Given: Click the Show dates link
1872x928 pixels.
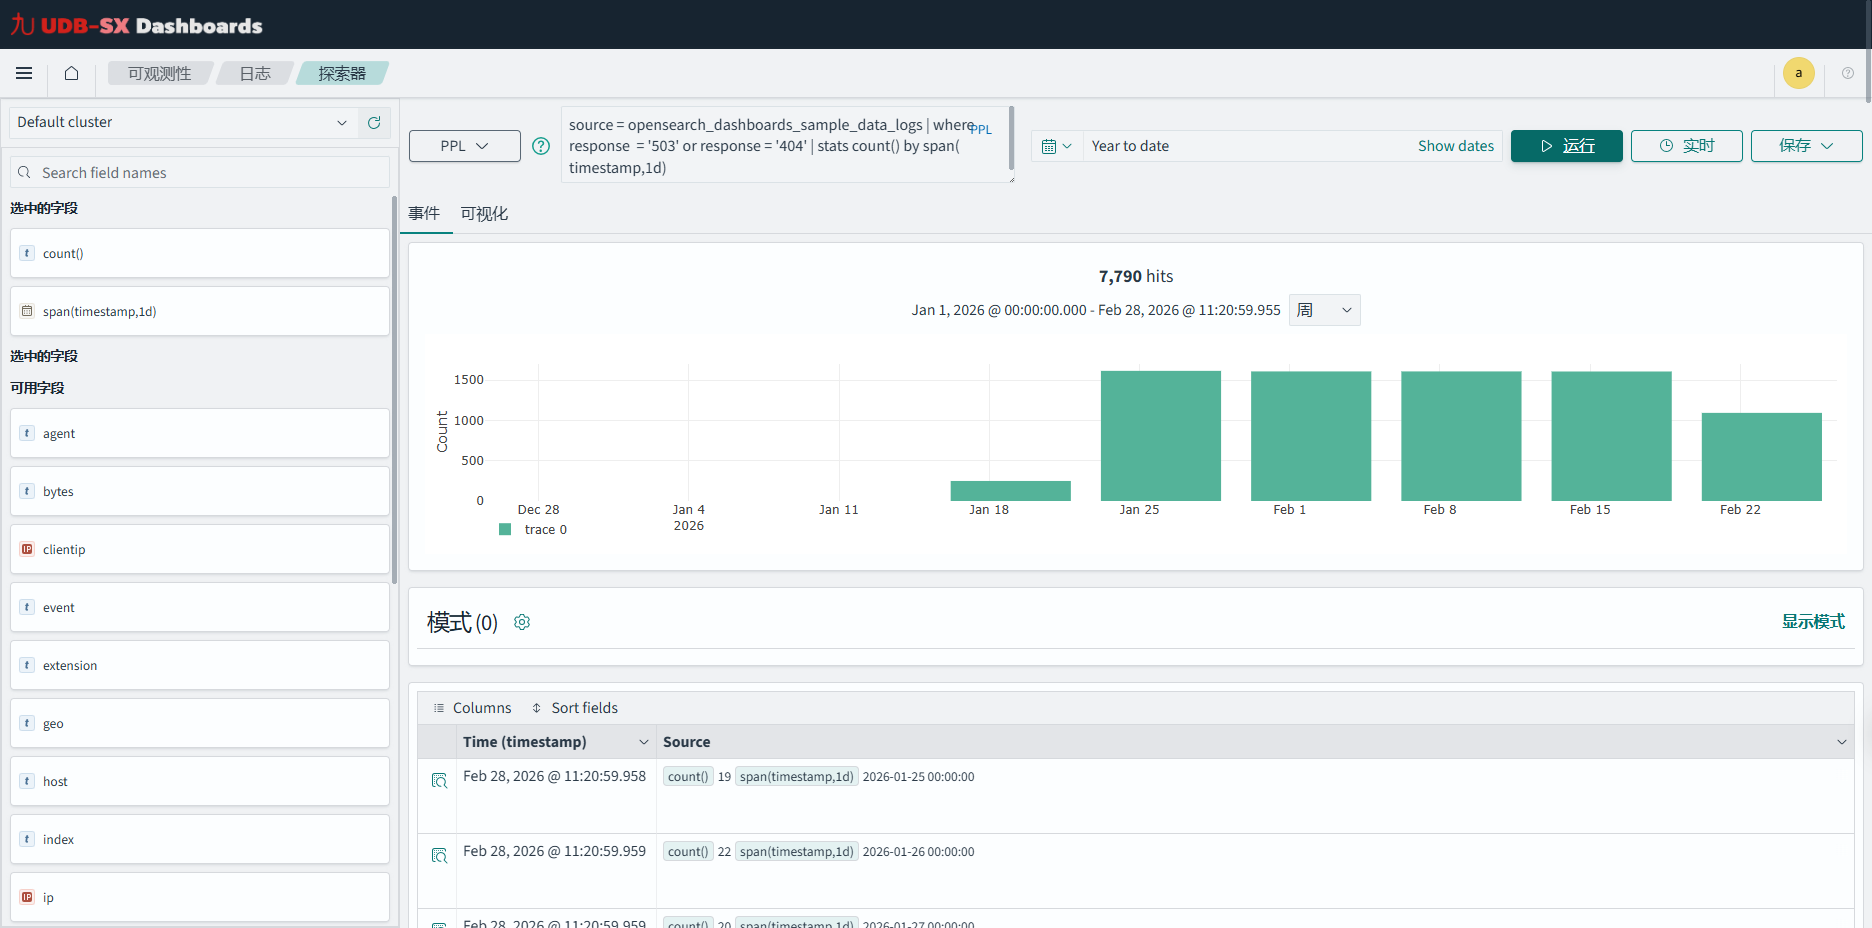Looking at the screenshot, I should 1455,146.
